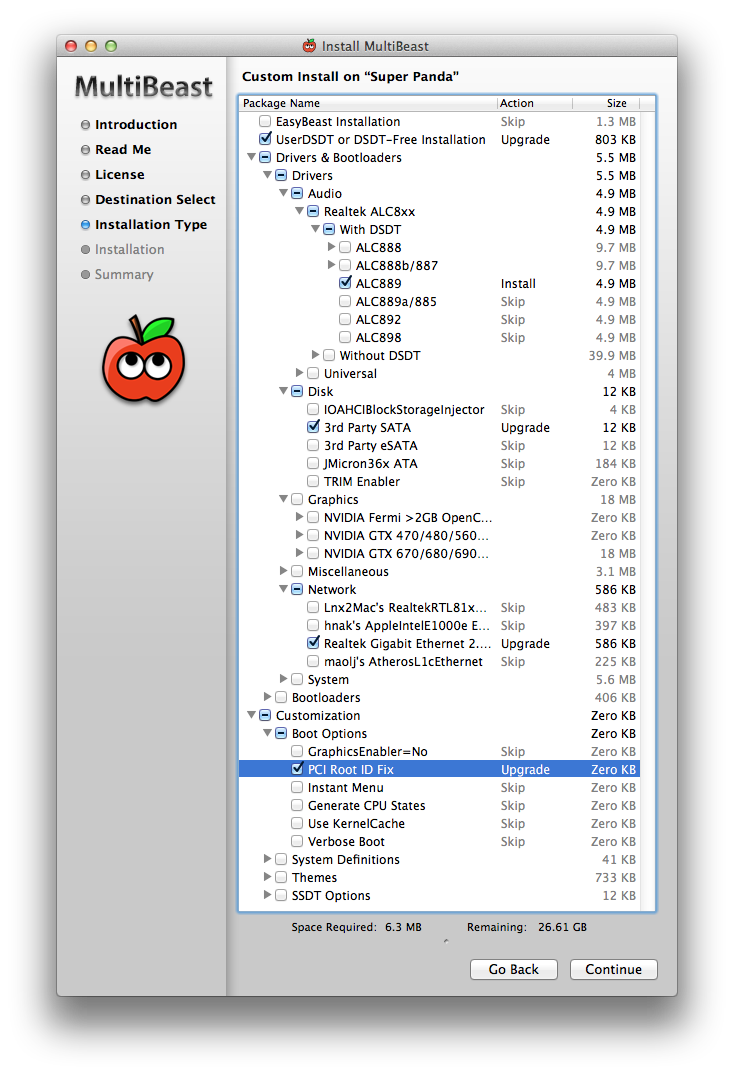Select the JMicron36x ATA row text
Viewport: 734px width, 1075px height.
(x=371, y=463)
